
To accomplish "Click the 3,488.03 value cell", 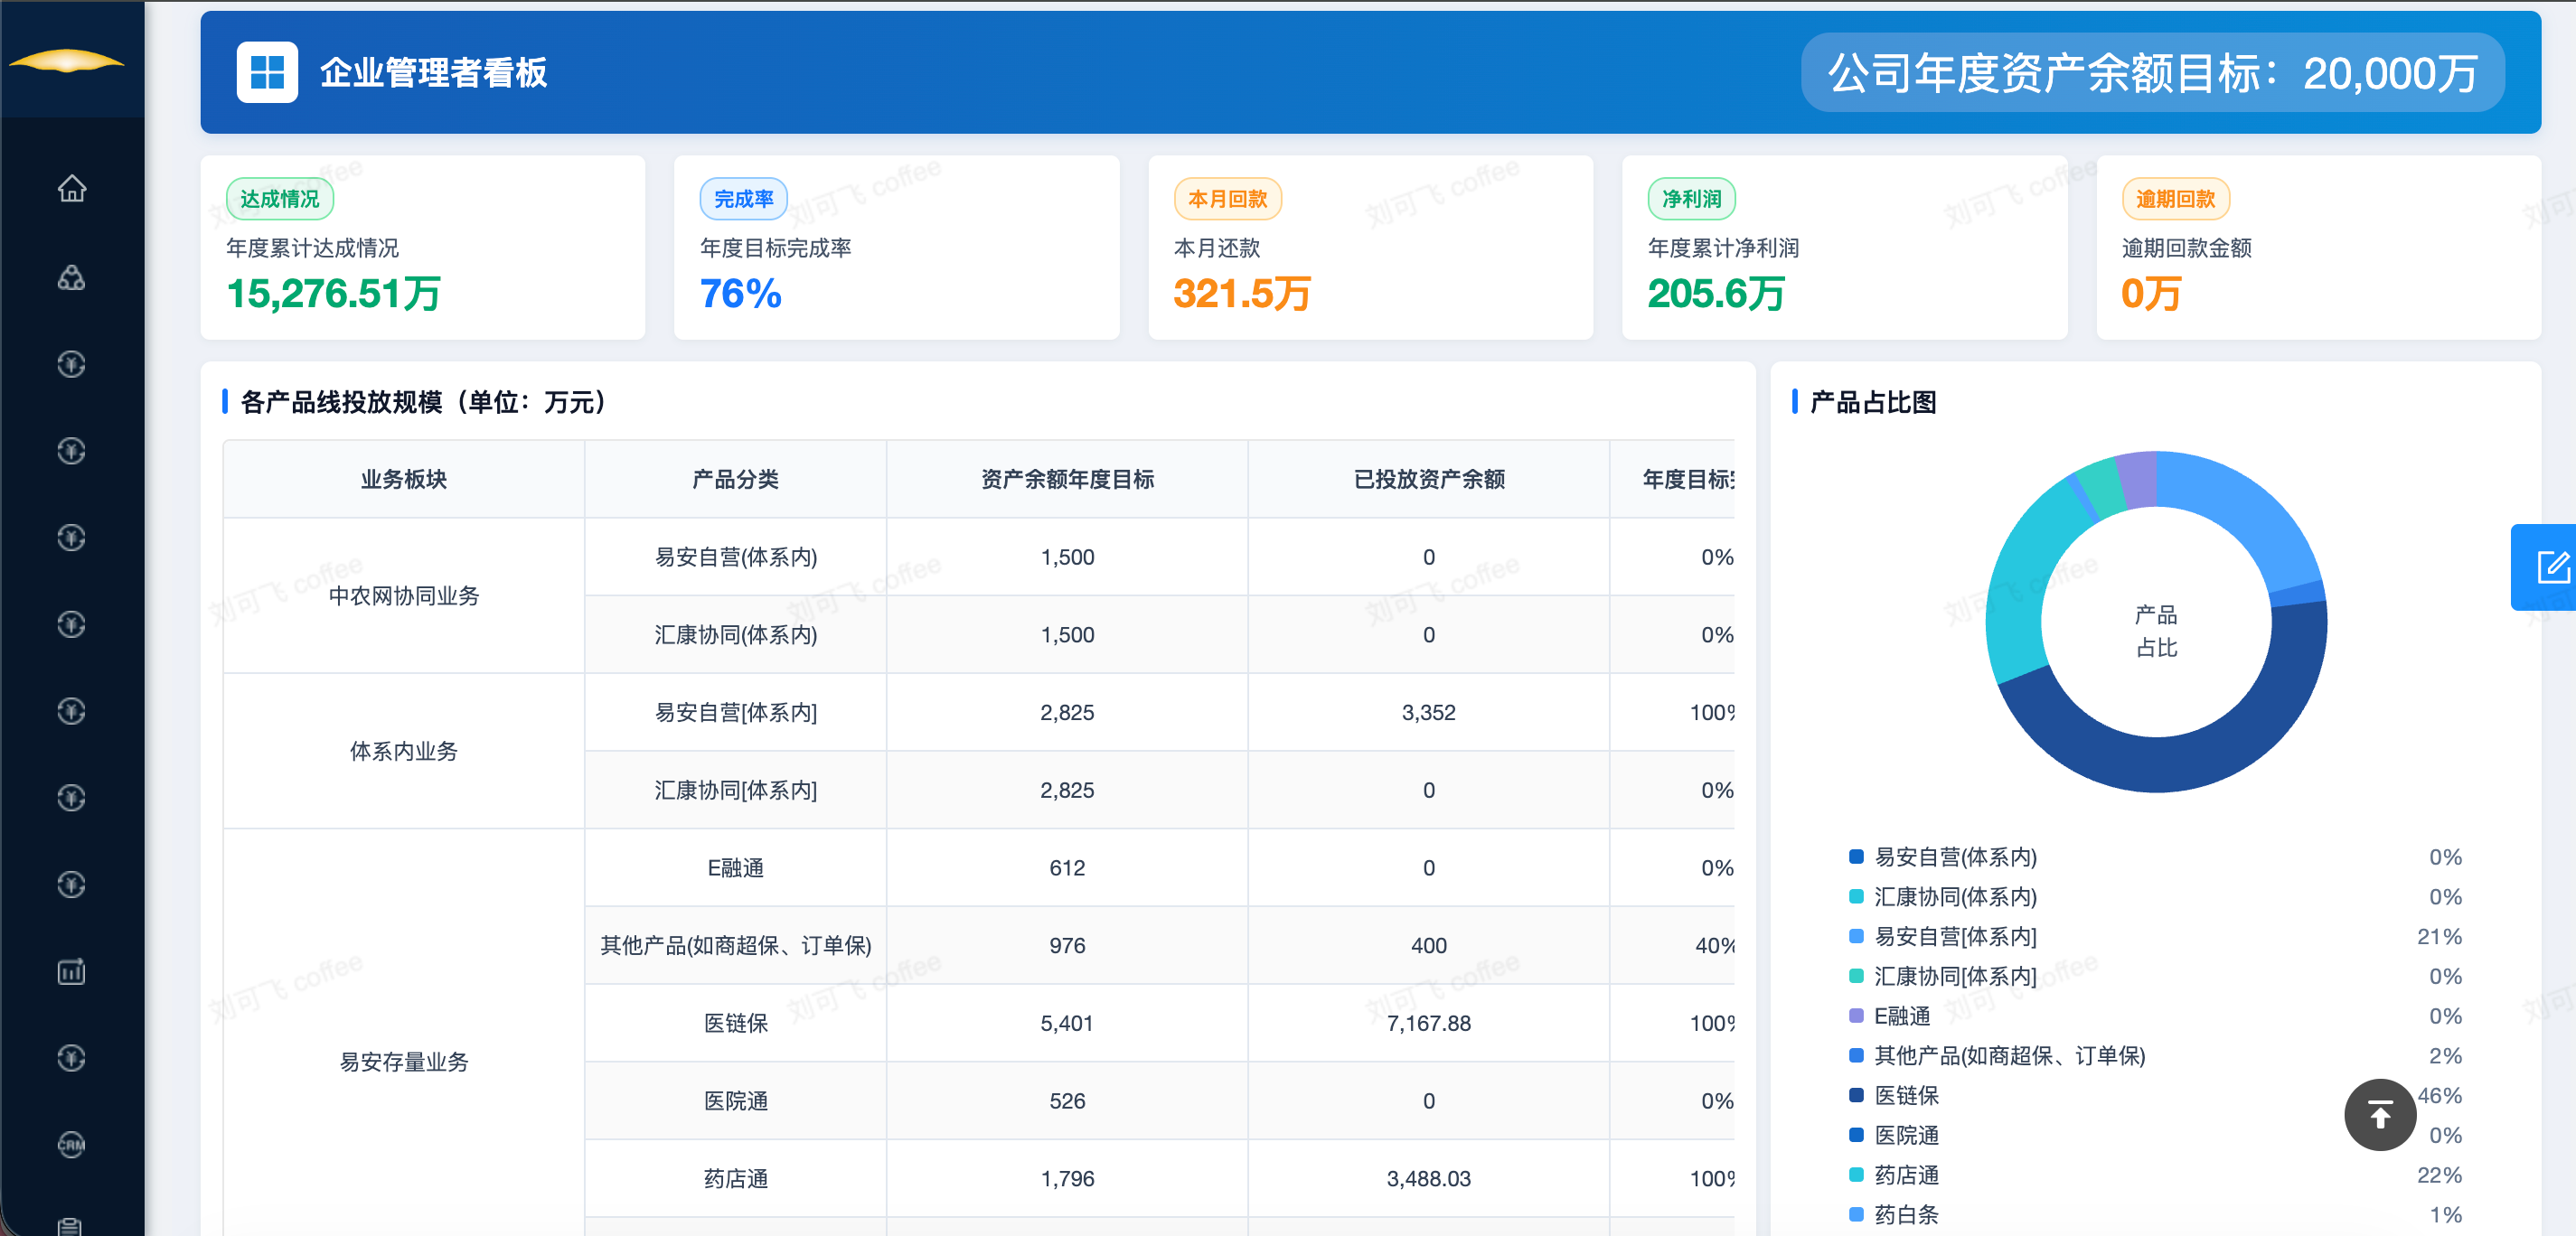I will (1429, 1179).
